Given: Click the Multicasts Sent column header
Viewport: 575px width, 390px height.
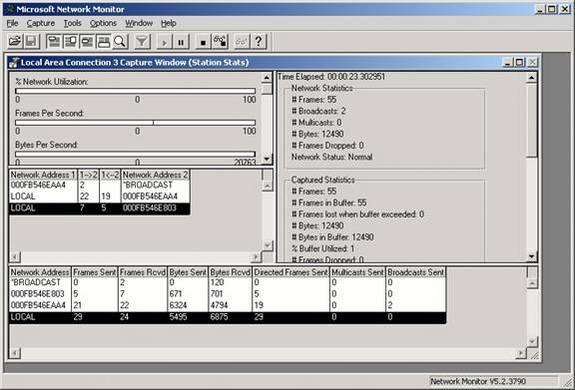Looking at the screenshot, I should tap(358, 272).
